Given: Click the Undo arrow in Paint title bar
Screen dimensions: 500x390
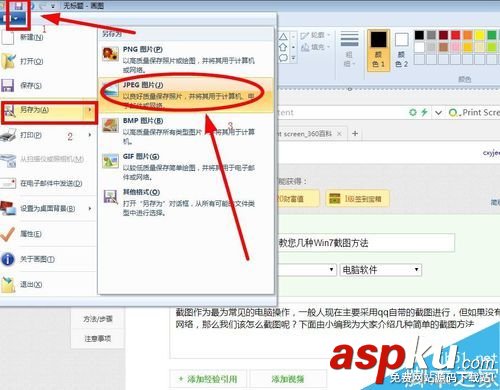Looking at the screenshot, I should click(32, 6).
